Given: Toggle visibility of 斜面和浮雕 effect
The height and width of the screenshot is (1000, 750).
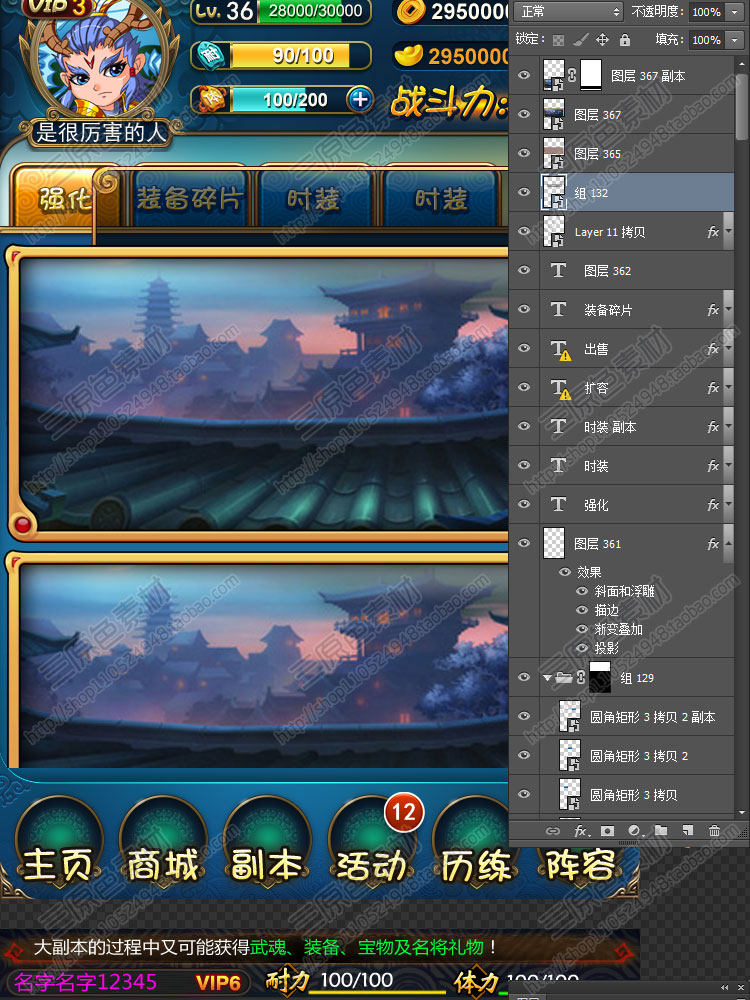Looking at the screenshot, I should (582, 591).
